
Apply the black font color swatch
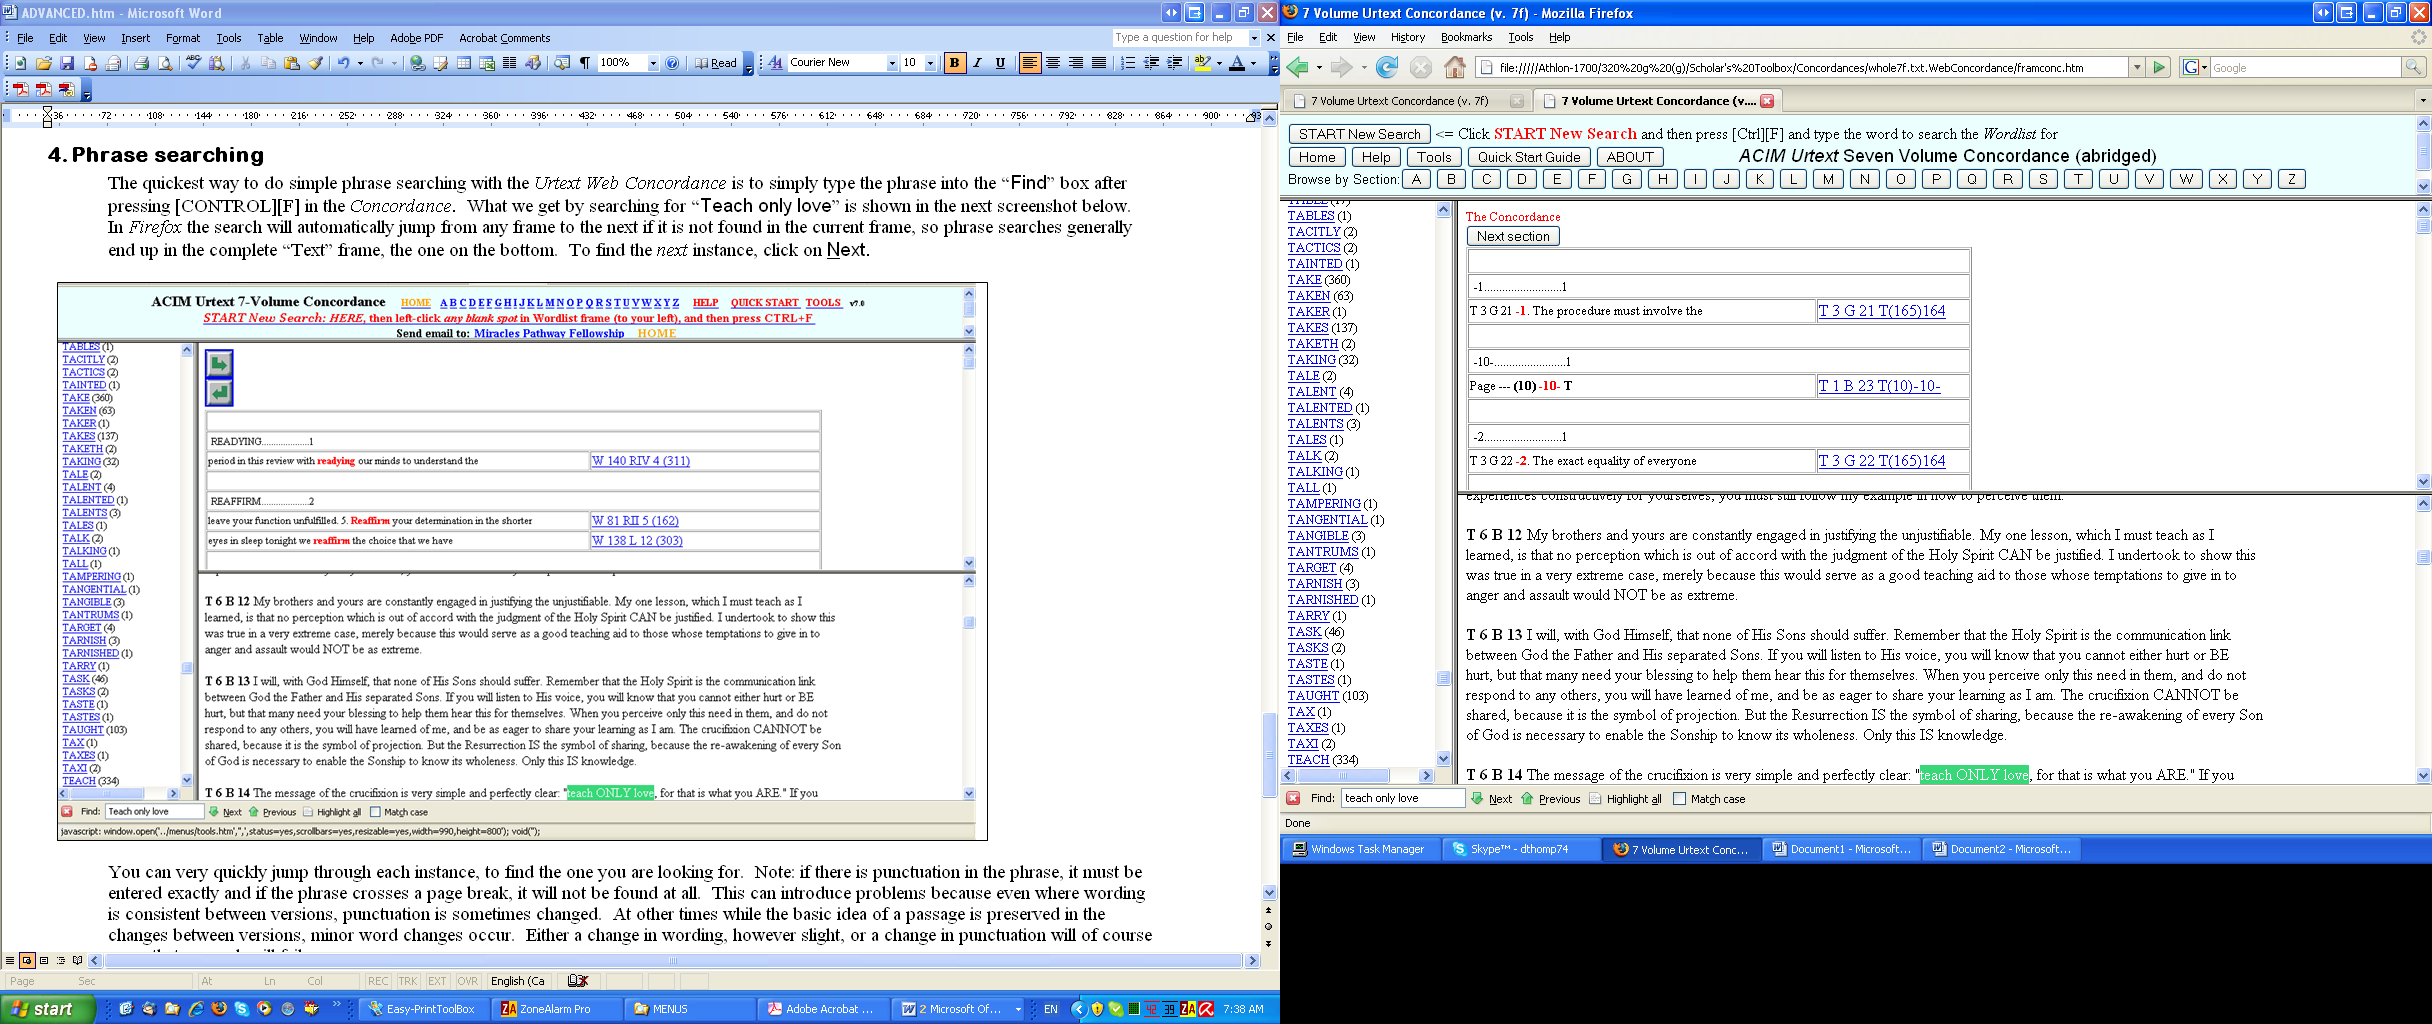(x=1237, y=63)
